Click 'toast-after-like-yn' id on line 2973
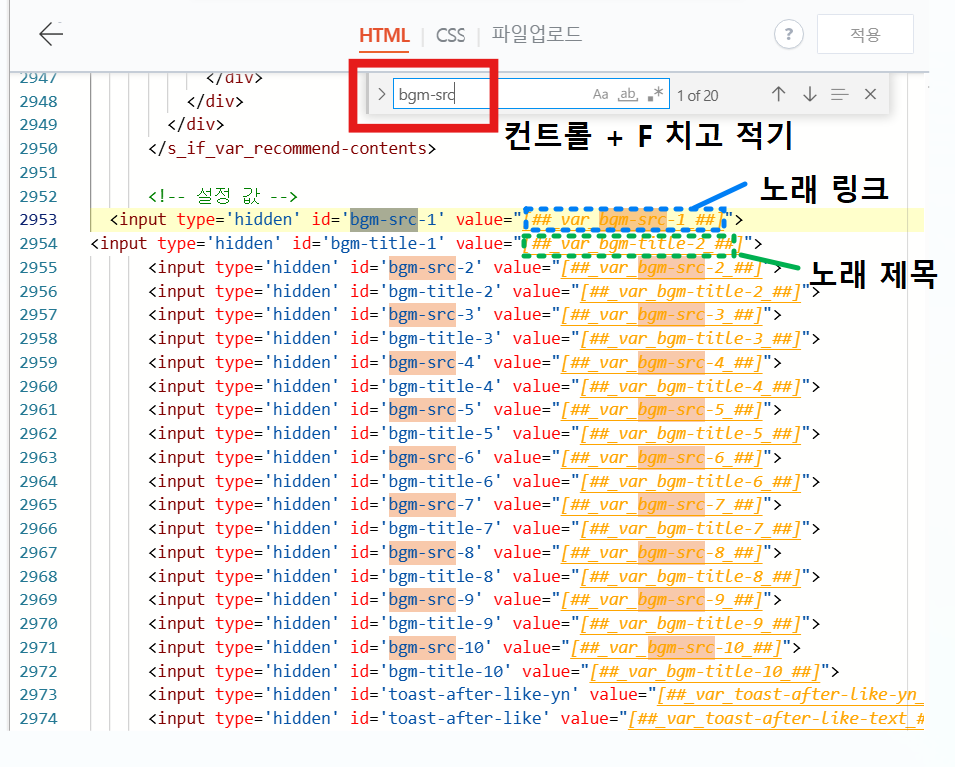Image resolution: width=955 pixels, height=767 pixels. tap(479, 695)
